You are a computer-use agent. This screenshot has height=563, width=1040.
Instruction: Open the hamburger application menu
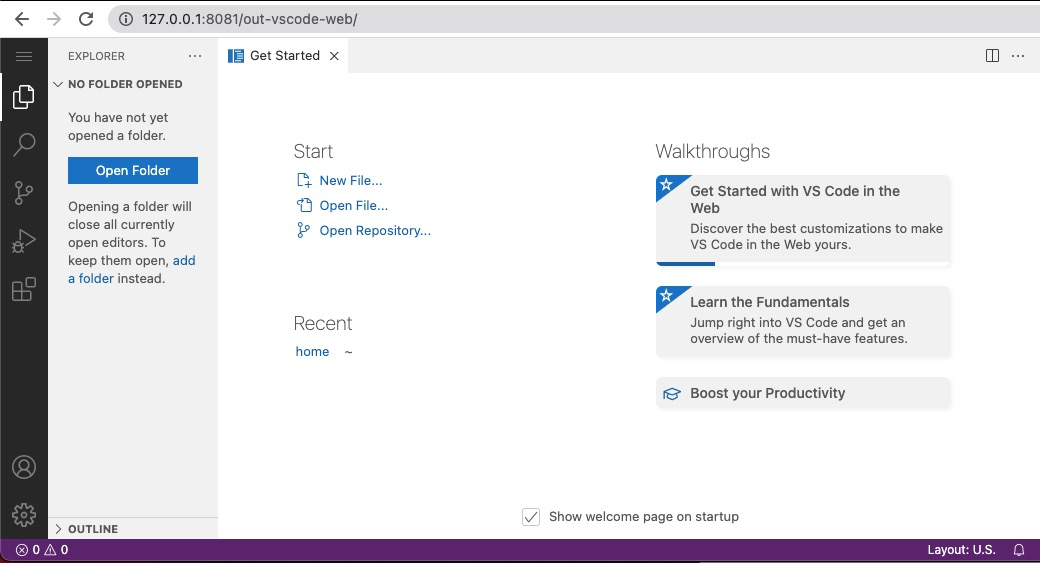[x=24, y=56]
